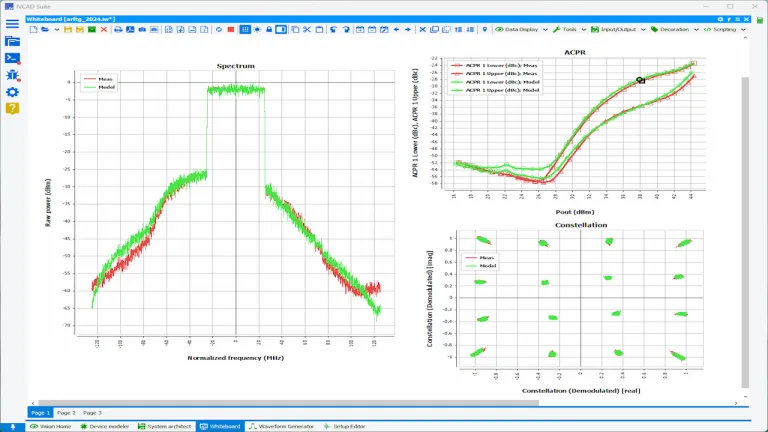768x432 pixels.
Task: Switch to Page 2 tab
Action: pyautogui.click(x=66, y=413)
